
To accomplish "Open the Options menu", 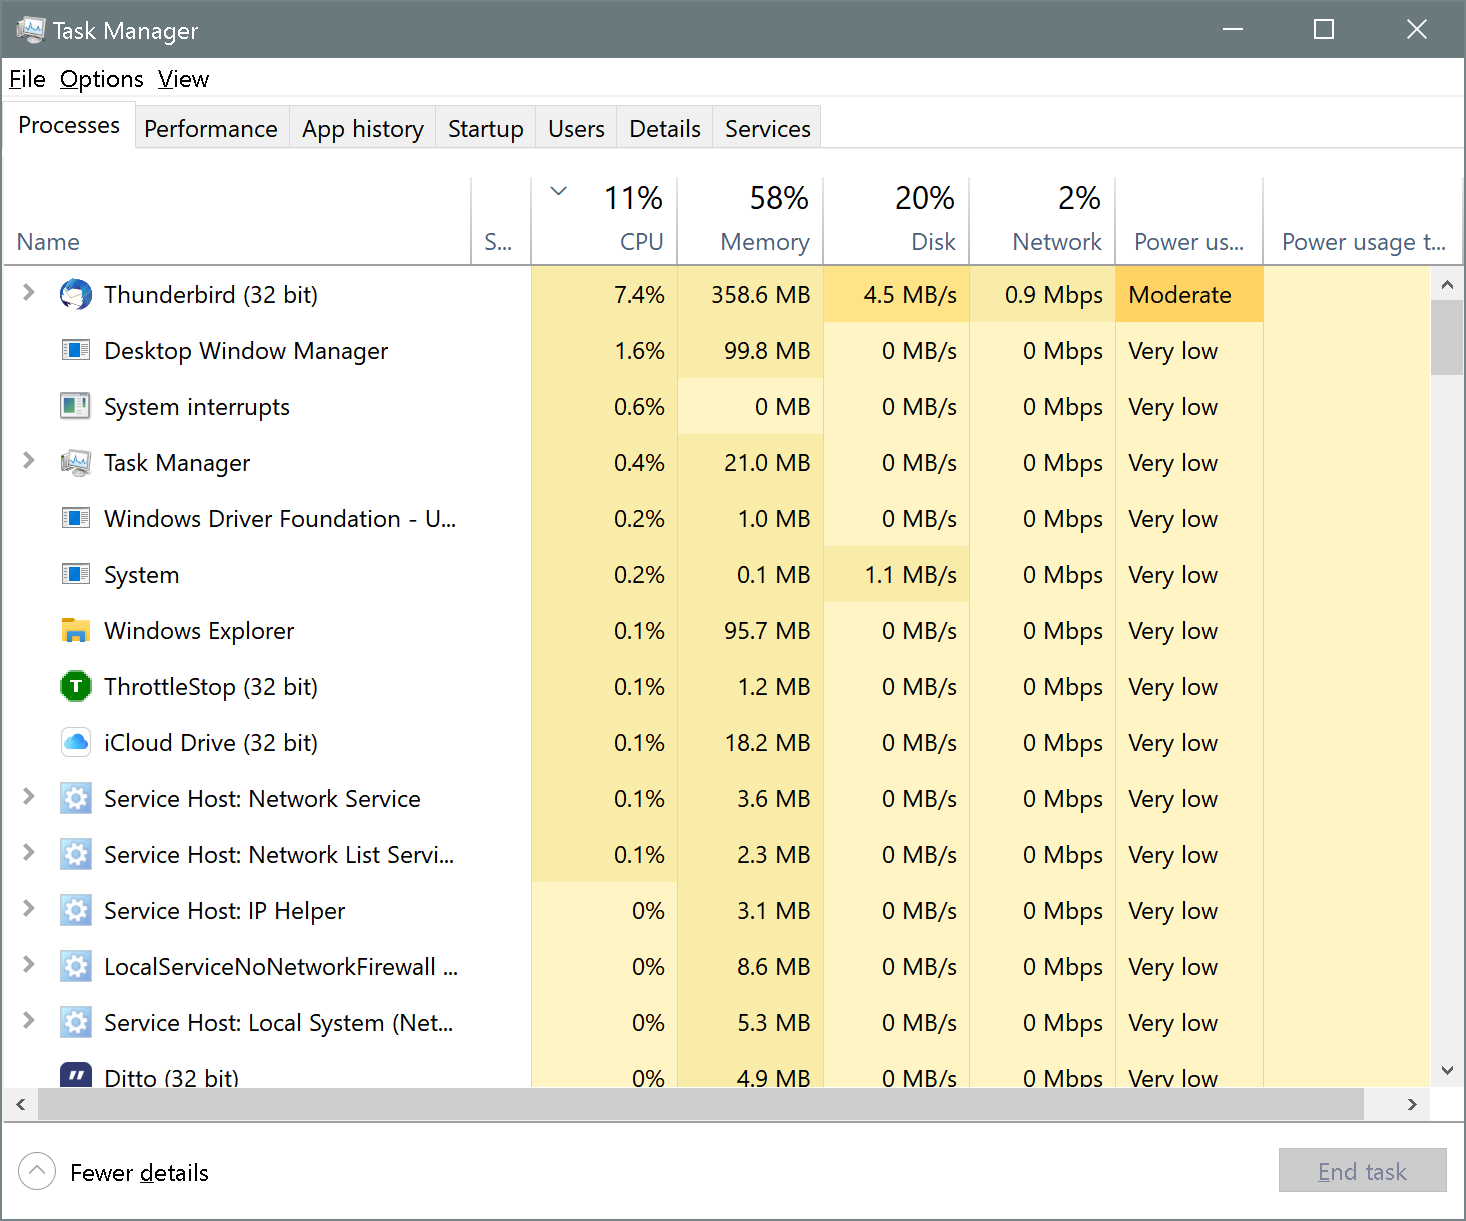I will (x=101, y=79).
